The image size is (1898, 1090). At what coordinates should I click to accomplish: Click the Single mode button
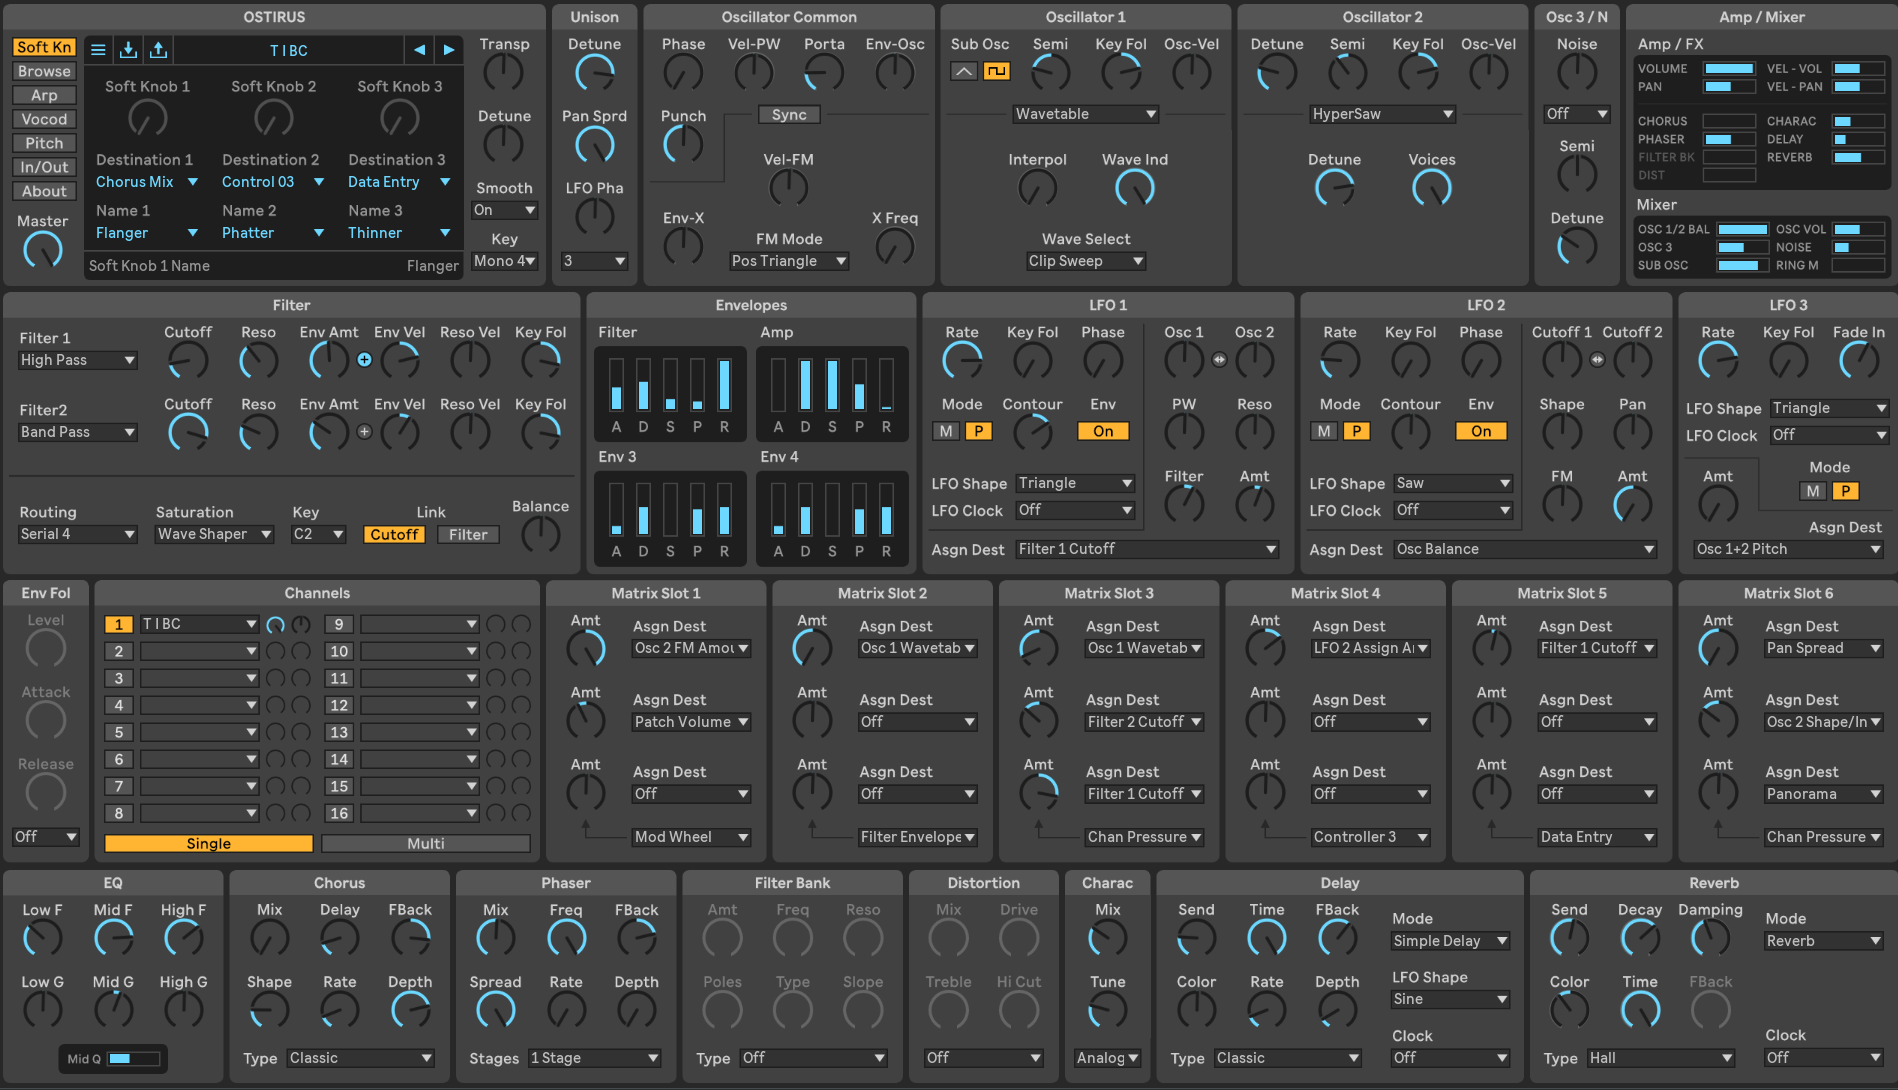[x=208, y=844]
